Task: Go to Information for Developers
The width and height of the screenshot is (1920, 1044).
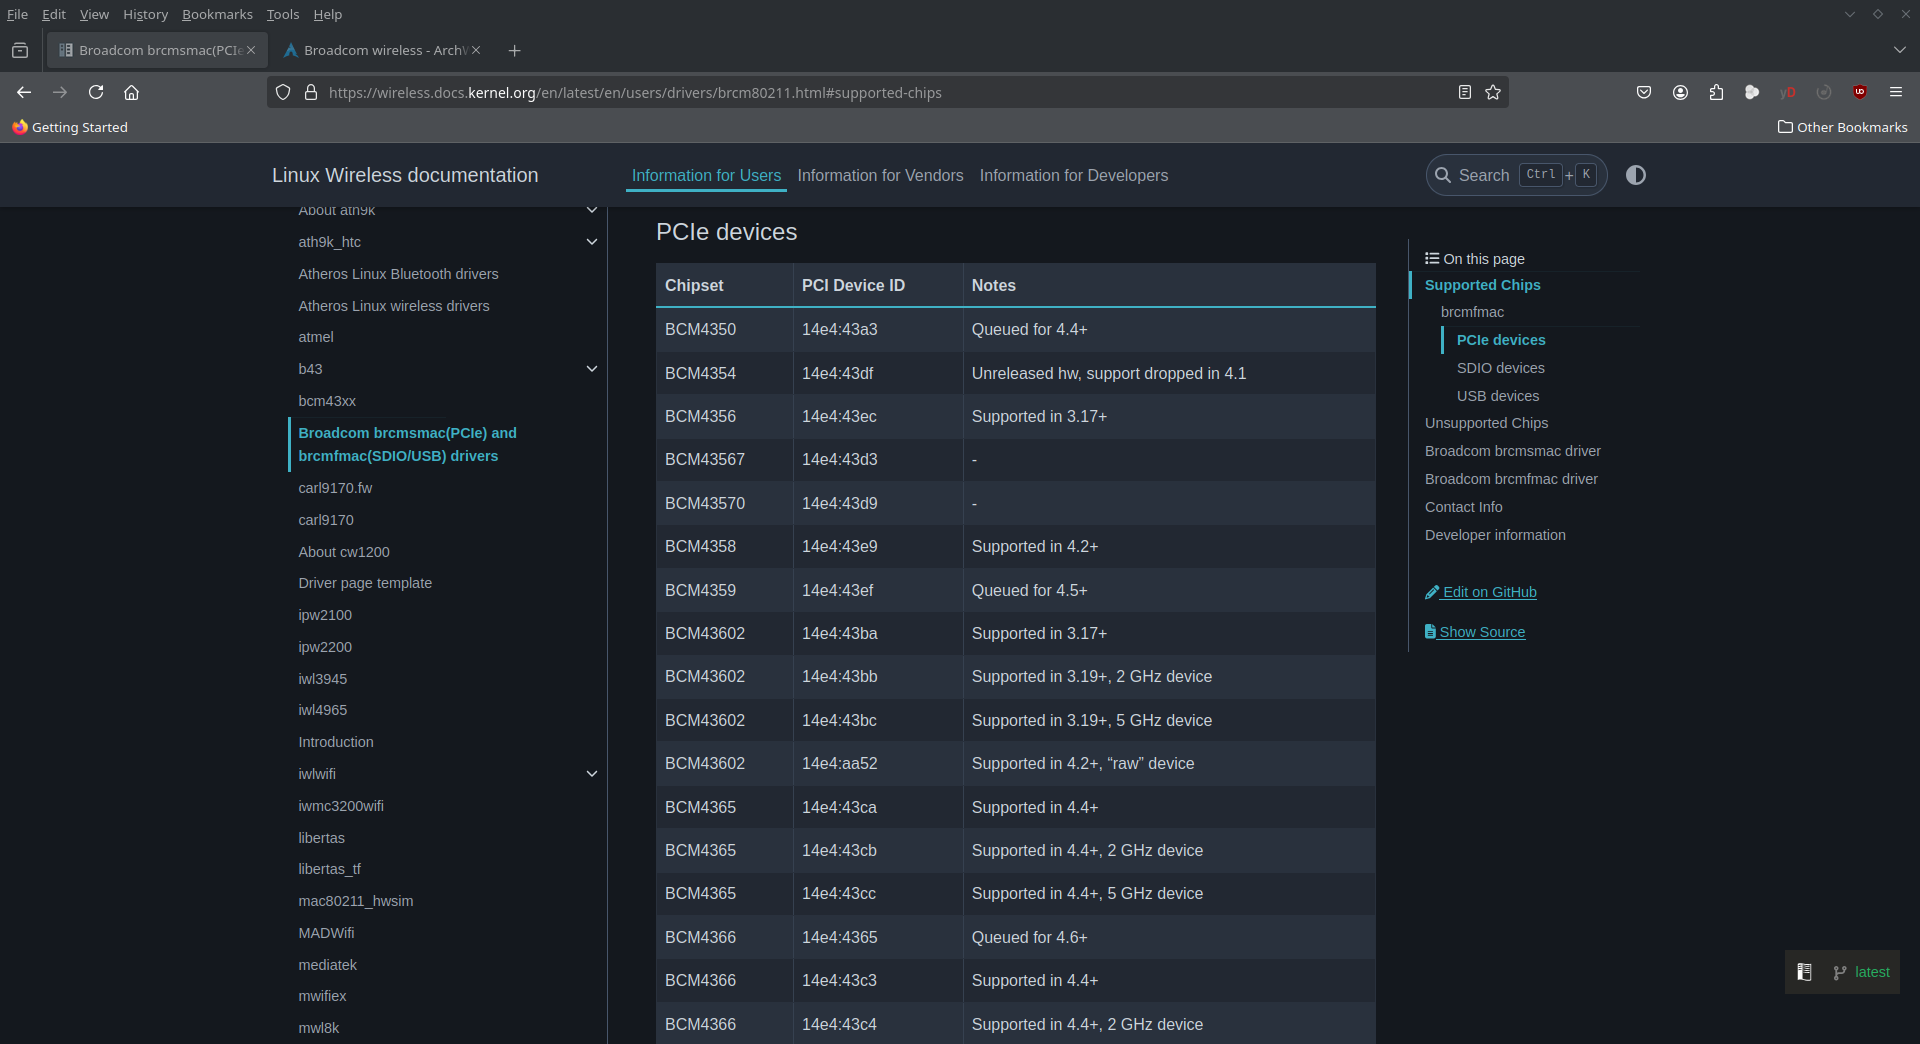Action: [x=1074, y=175]
